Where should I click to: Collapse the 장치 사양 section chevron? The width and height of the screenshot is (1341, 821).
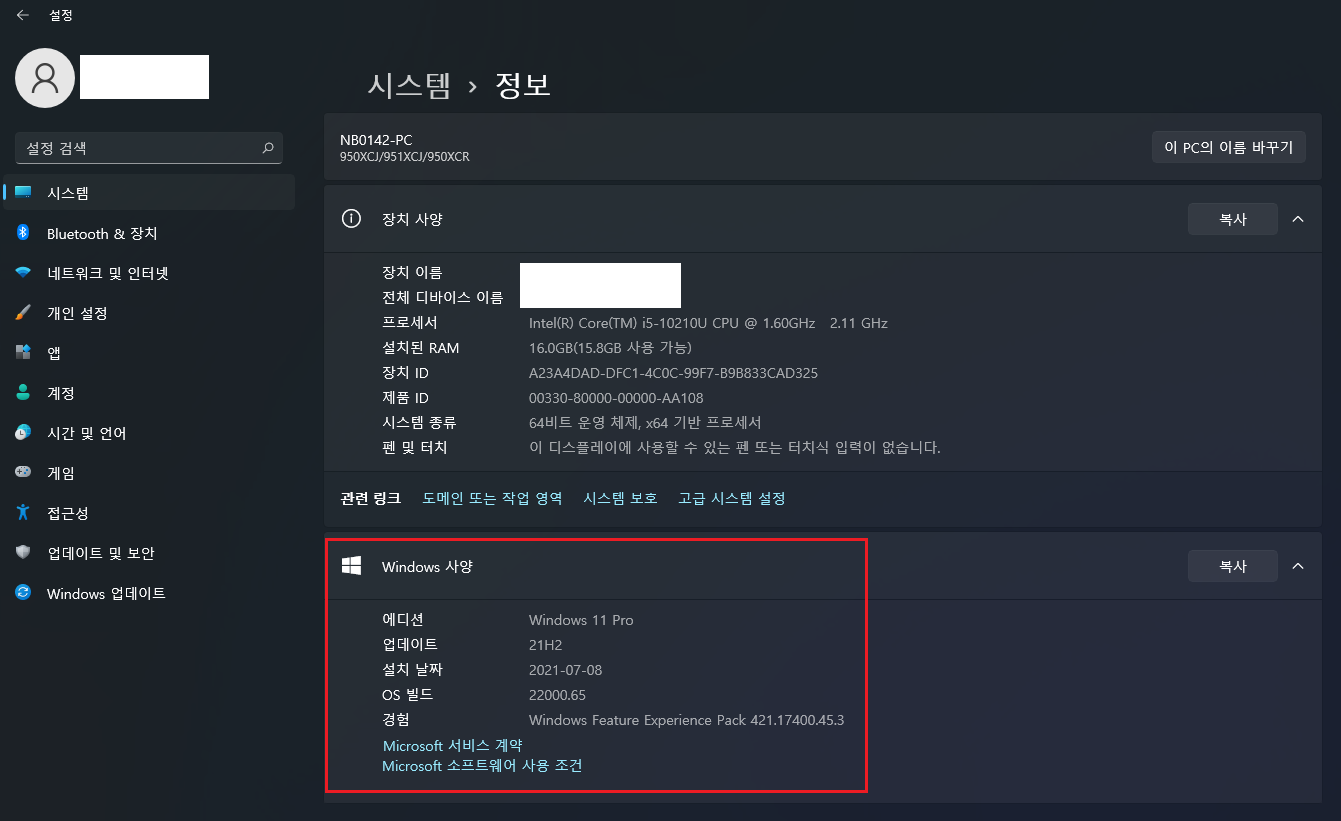click(1298, 219)
